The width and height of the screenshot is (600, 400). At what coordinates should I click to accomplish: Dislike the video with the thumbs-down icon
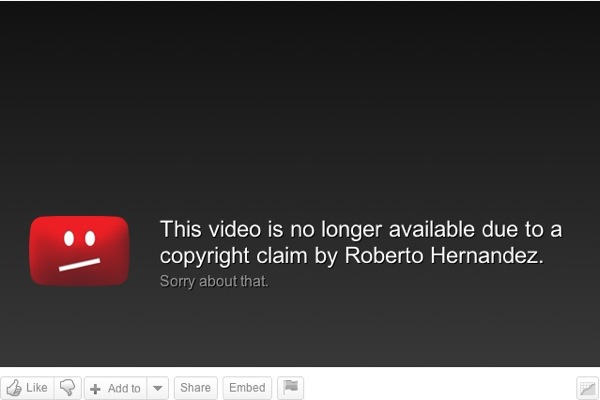pos(68,388)
